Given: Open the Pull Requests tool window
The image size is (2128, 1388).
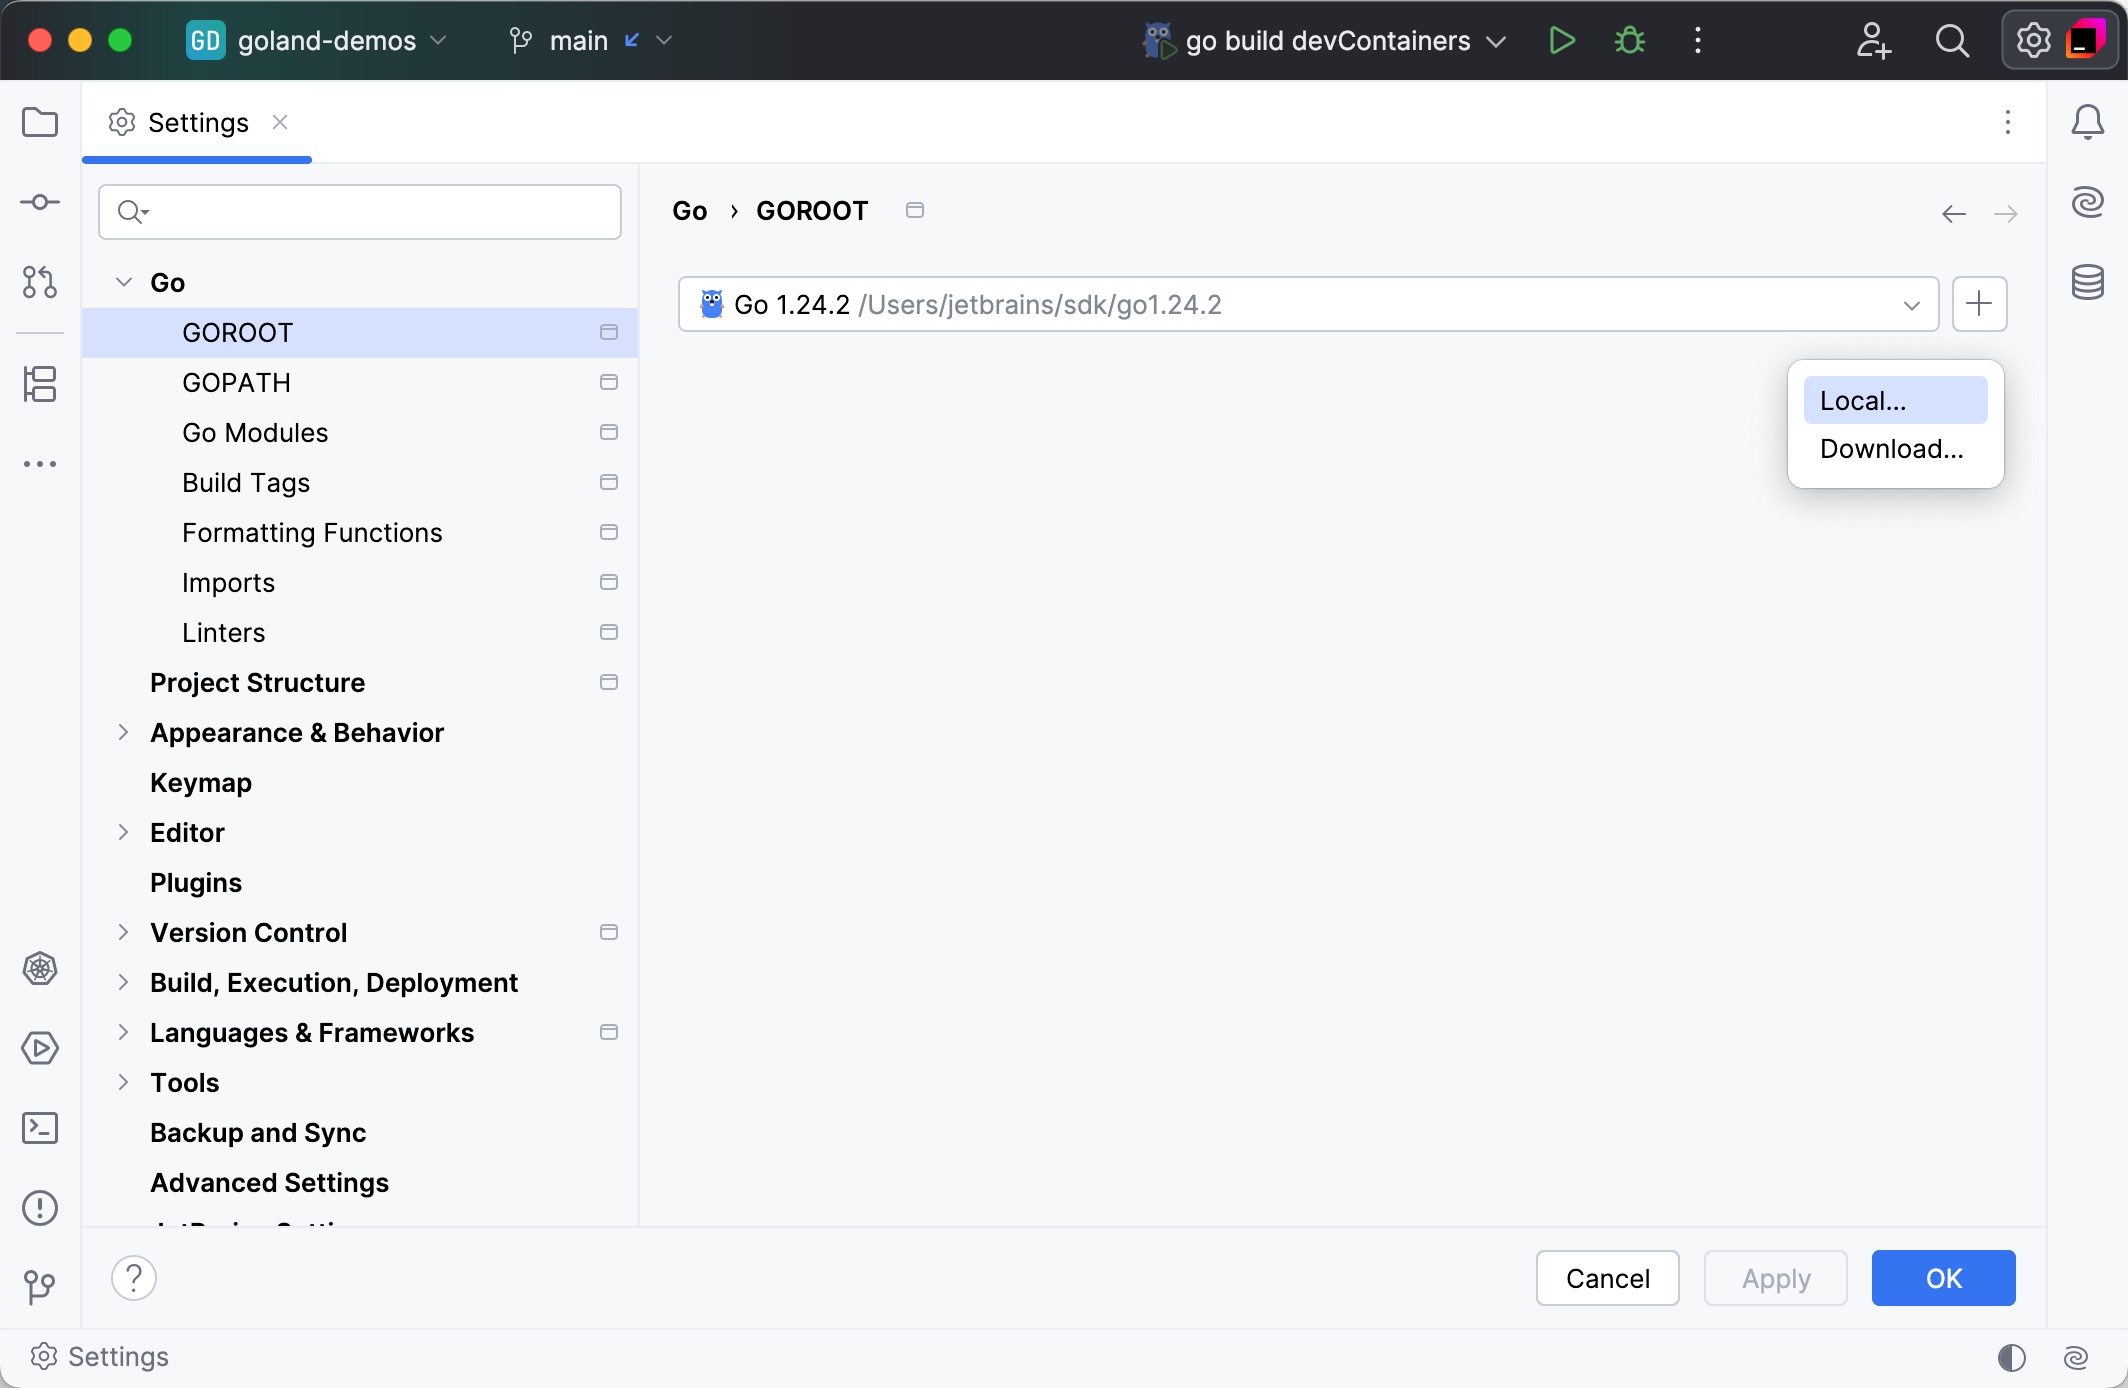Looking at the screenshot, I should point(40,283).
